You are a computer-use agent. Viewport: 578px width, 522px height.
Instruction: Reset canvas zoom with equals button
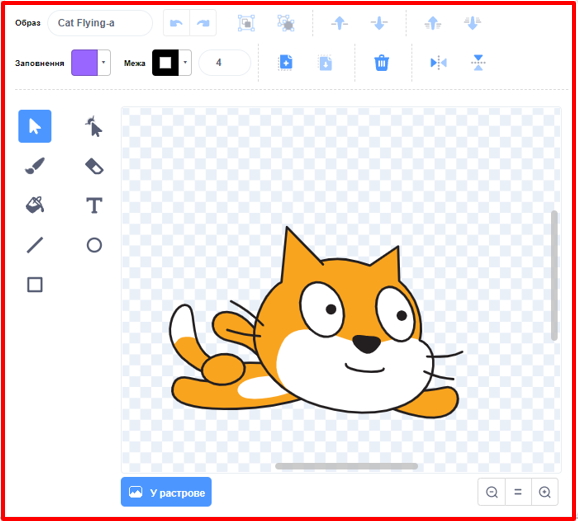518,492
